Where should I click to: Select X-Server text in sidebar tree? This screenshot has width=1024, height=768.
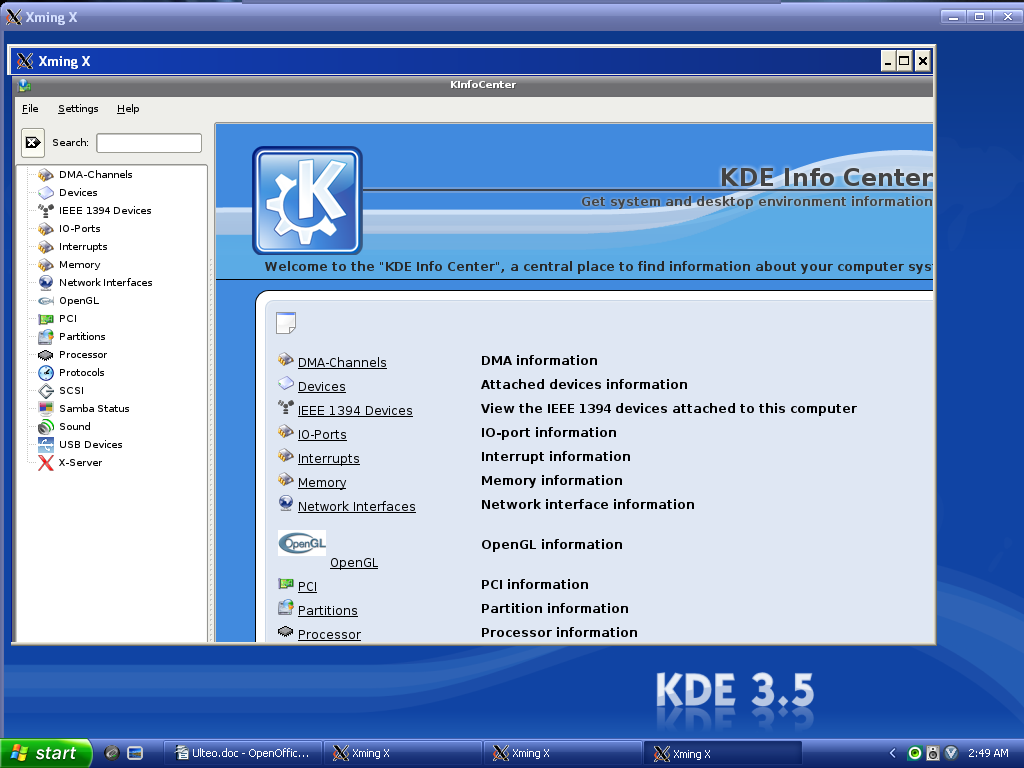(x=80, y=463)
